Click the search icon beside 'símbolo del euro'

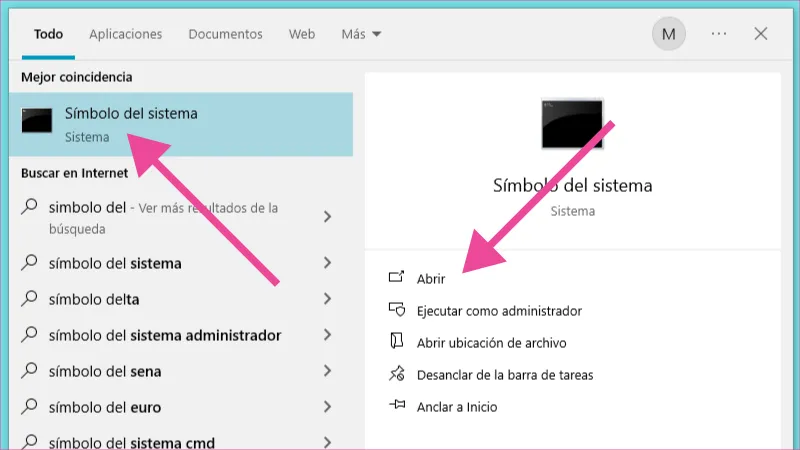pyautogui.click(x=29, y=406)
